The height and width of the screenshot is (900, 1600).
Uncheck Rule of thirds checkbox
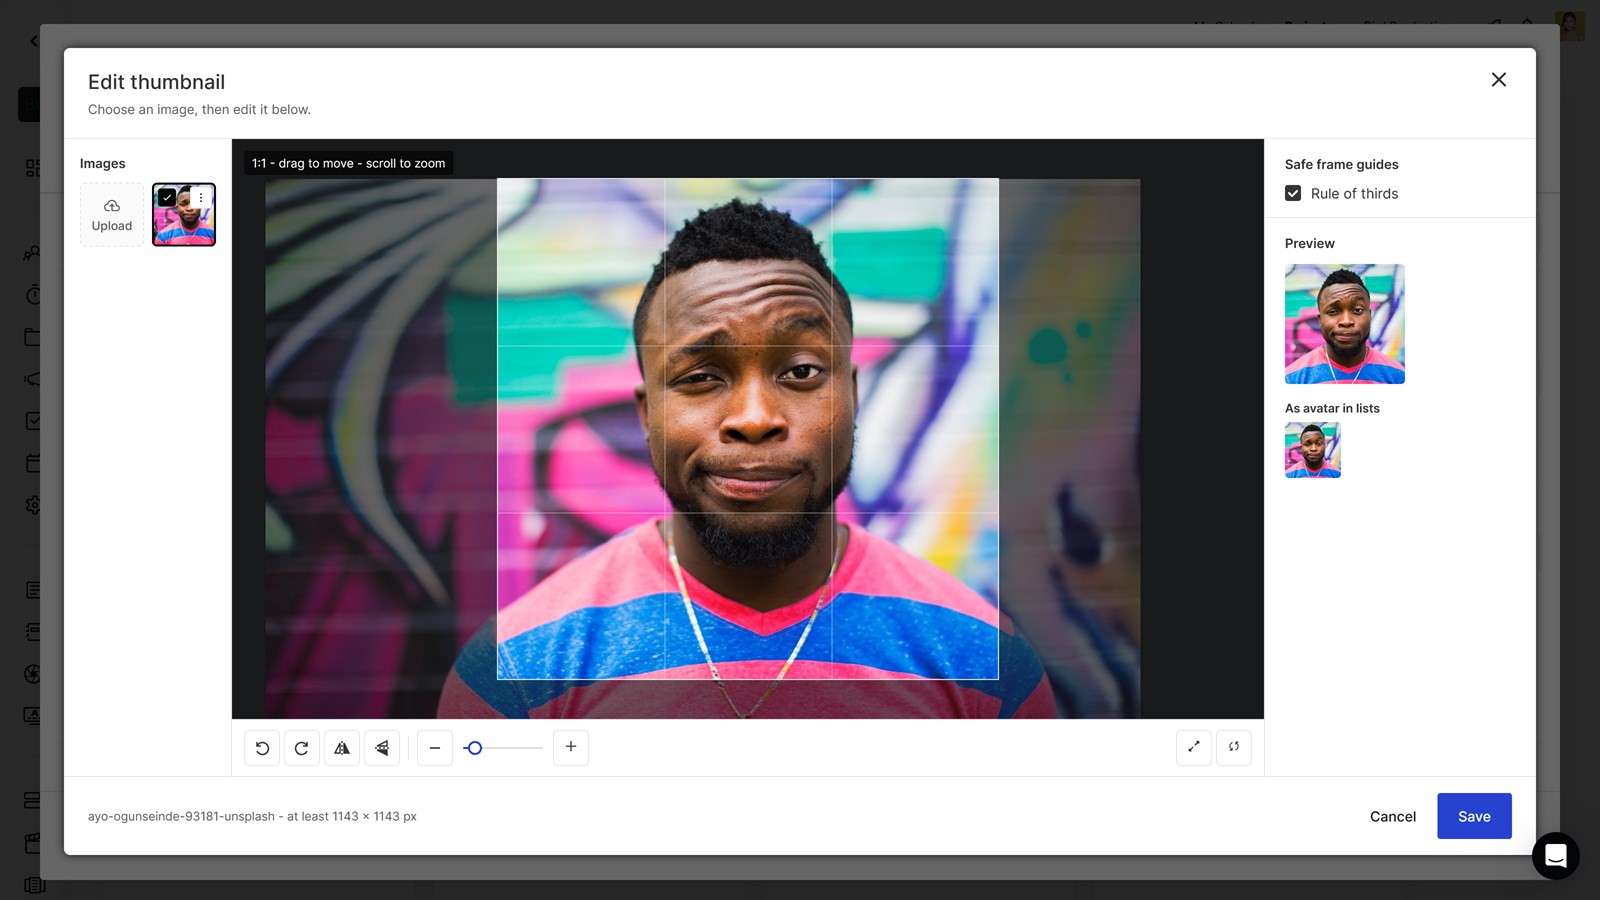1293,193
